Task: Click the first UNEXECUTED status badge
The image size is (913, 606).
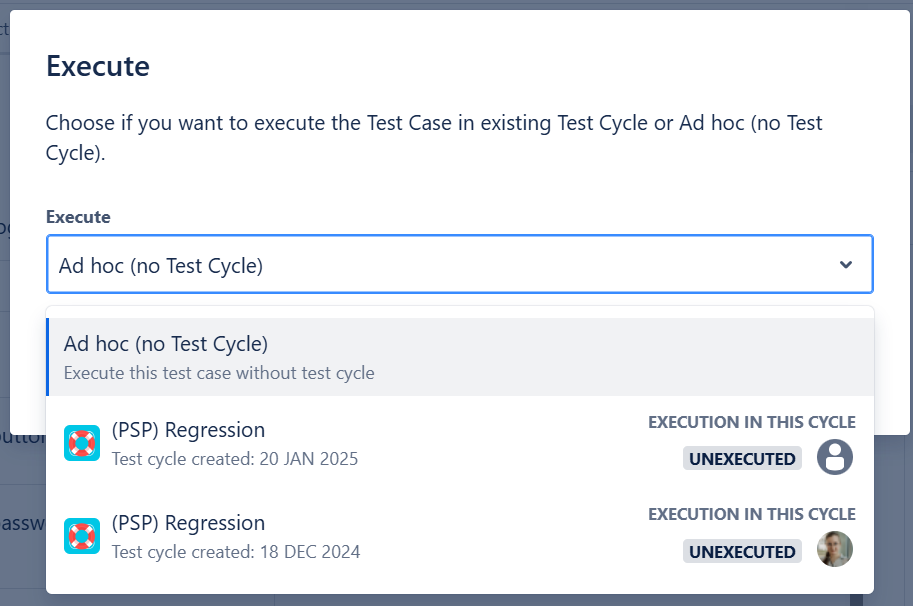Action: point(742,457)
